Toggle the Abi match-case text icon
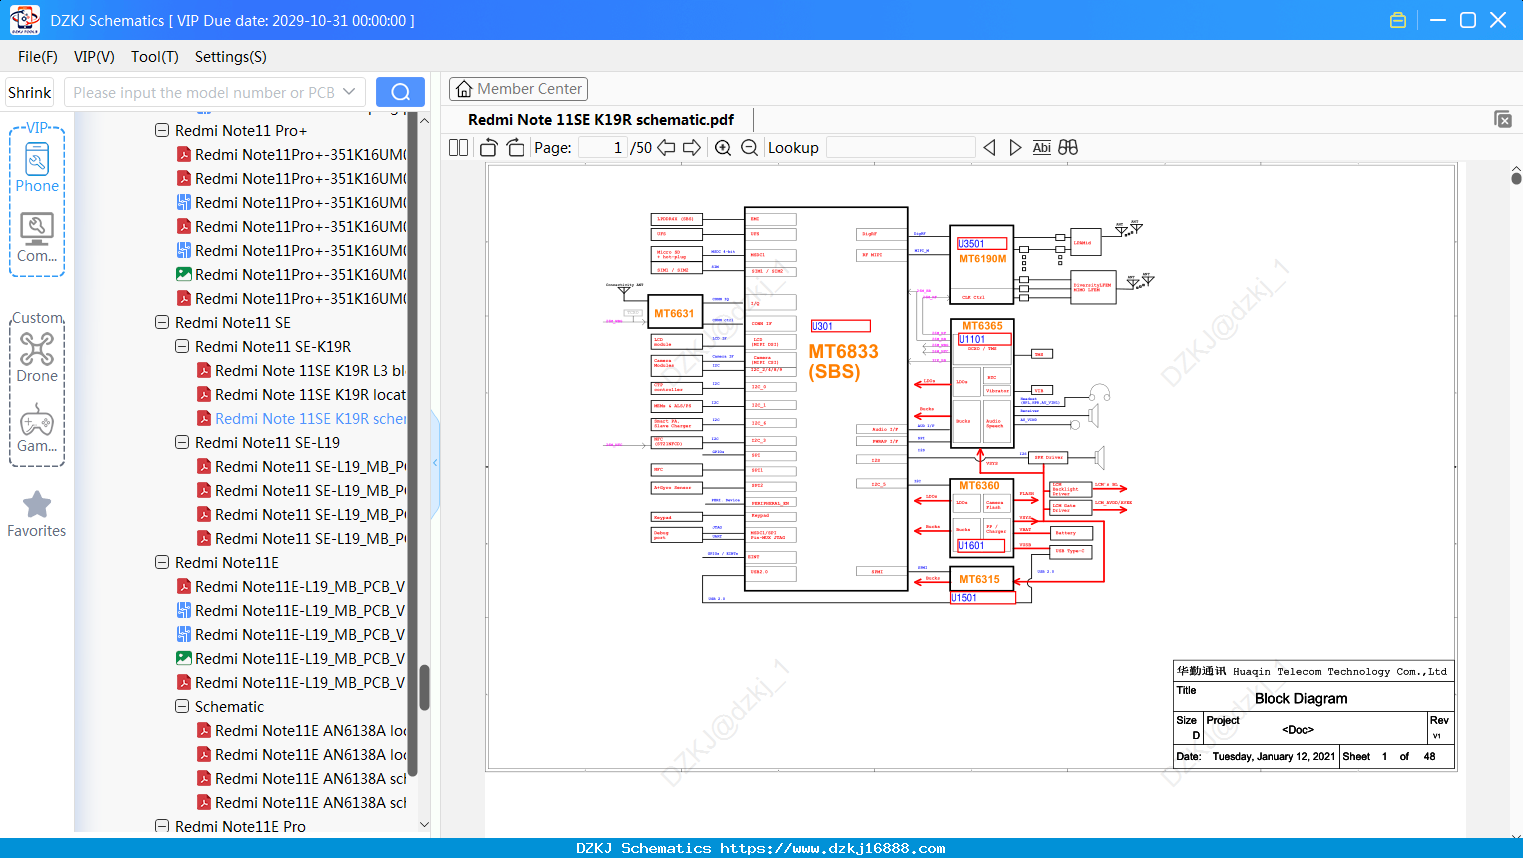 tap(1041, 148)
